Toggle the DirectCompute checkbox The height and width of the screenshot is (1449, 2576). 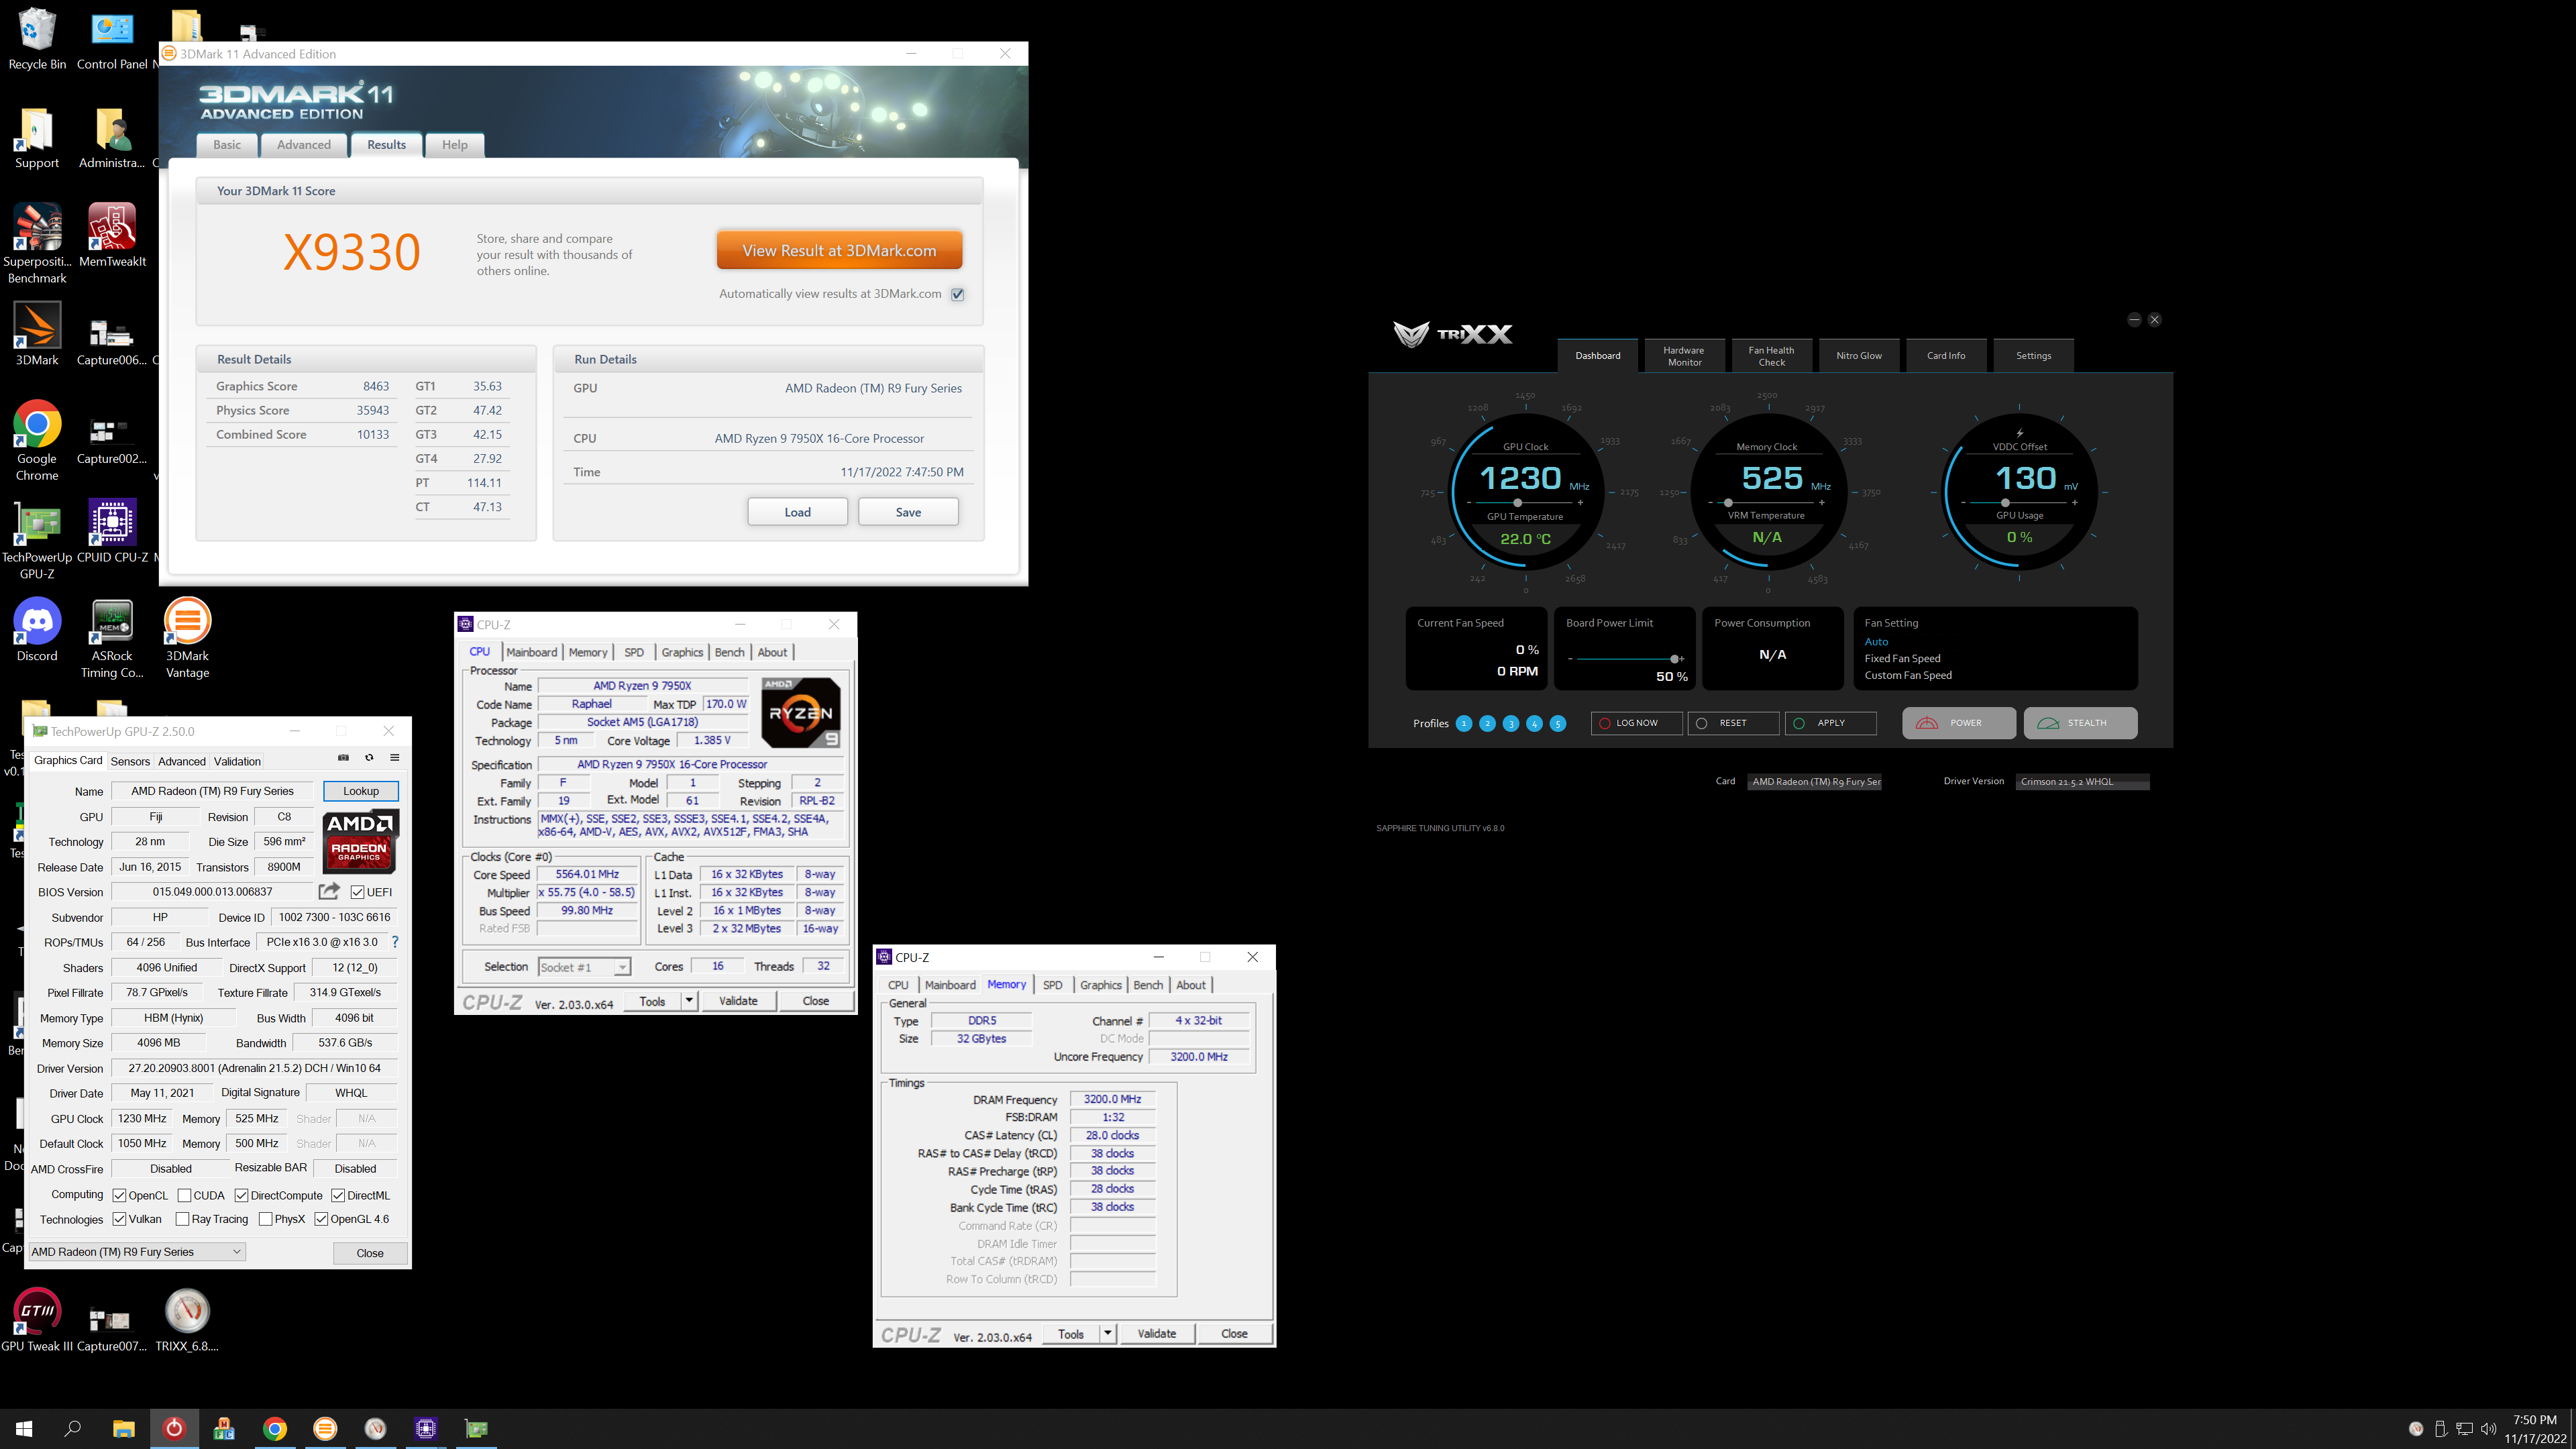[x=241, y=1195]
